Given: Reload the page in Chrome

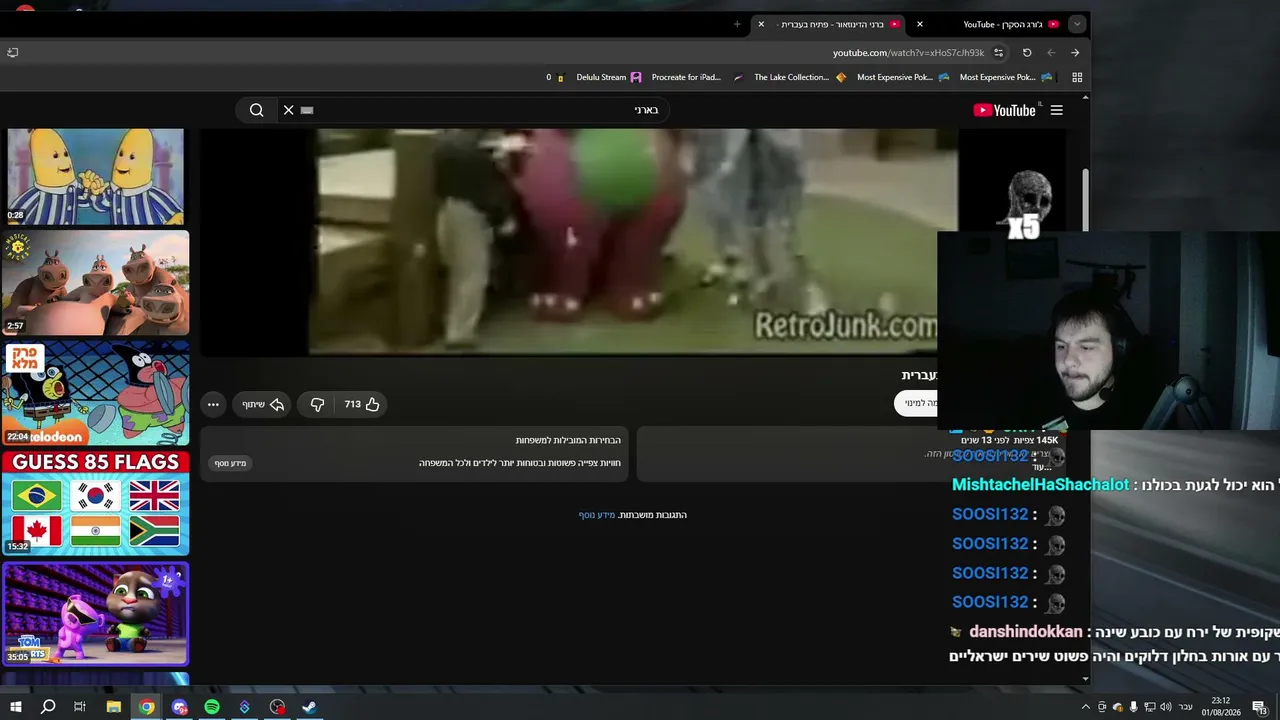Looking at the screenshot, I should point(1027,52).
